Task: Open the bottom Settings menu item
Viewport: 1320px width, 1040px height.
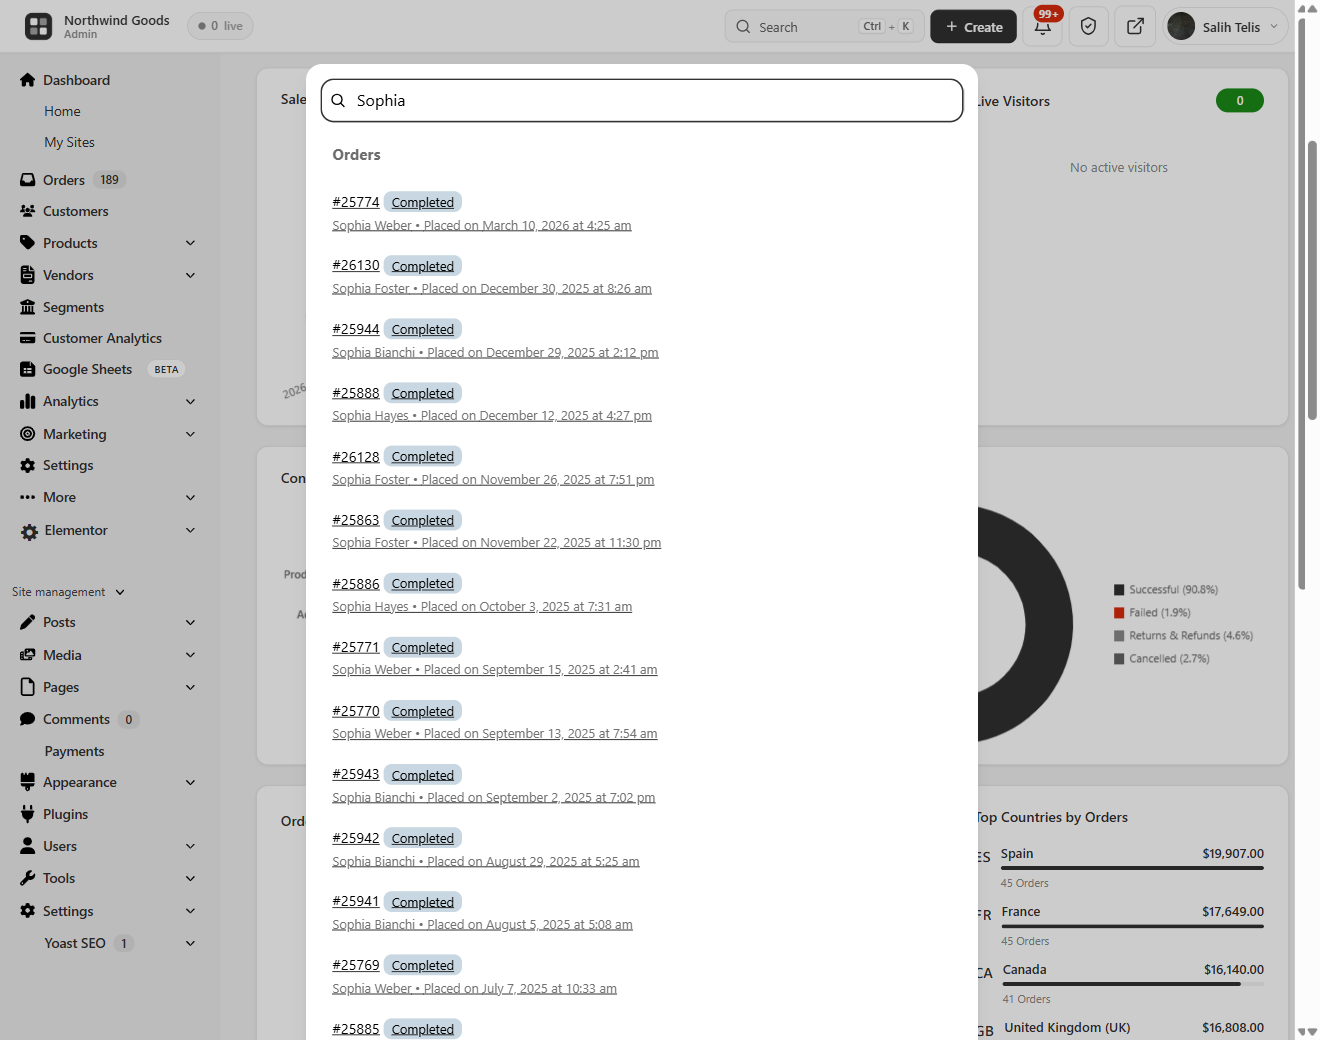Action: point(68,911)
